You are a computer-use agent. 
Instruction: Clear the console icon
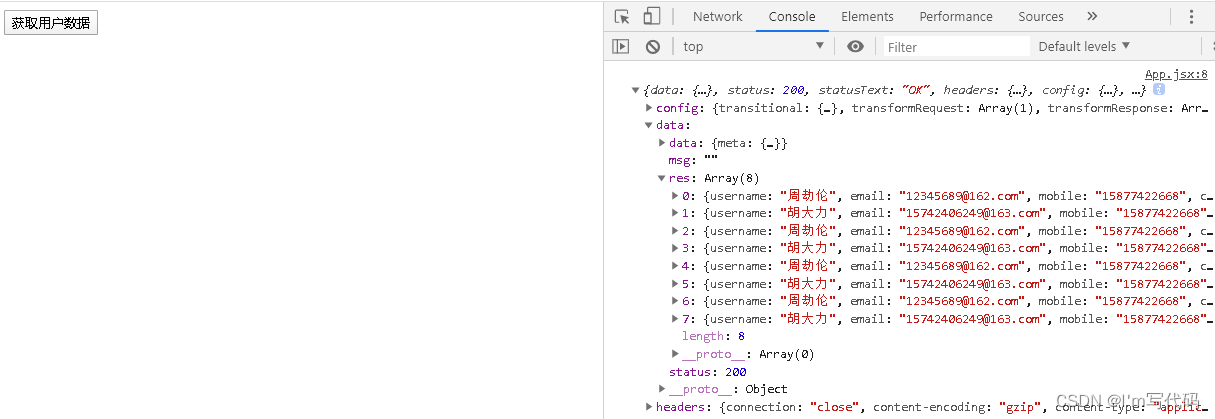point(652,46)
